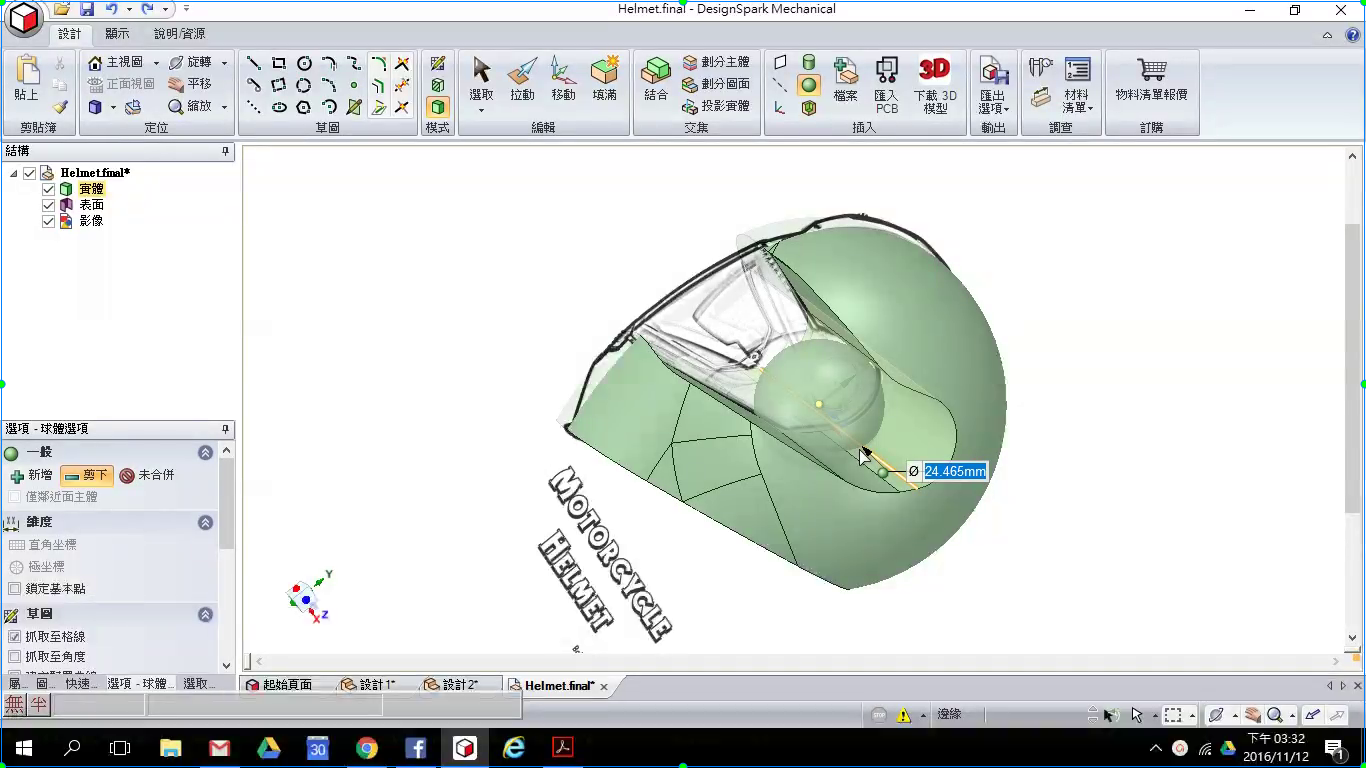Click the format painter brush icon
Viewport: 1366px width, 768px height.
pos(60,106)
